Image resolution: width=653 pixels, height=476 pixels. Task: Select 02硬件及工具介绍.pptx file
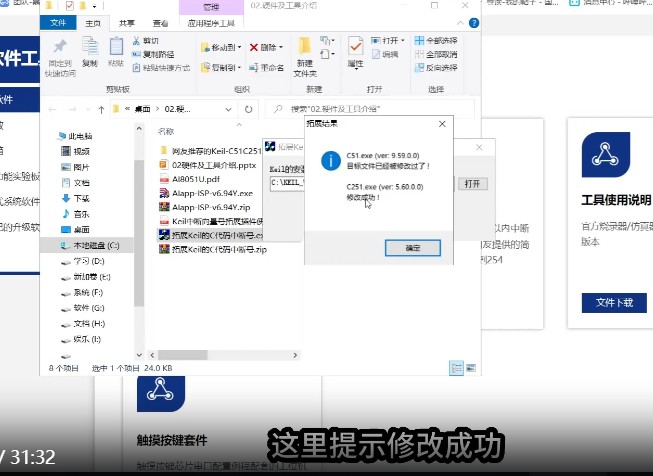point(208,165)
